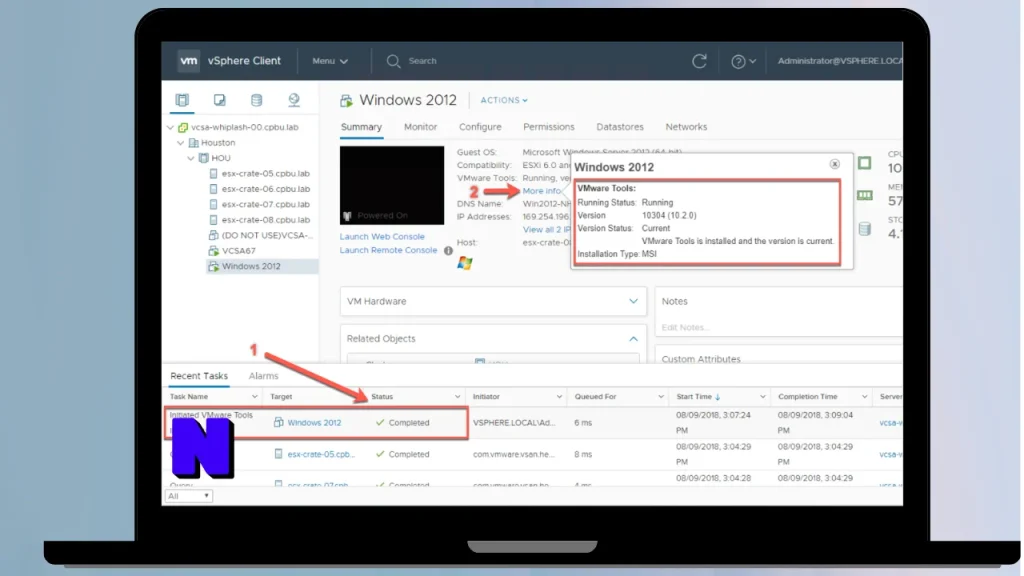Open the Windows 2012 target link in tasks
Screen dimensions: 1024x576
314,423
